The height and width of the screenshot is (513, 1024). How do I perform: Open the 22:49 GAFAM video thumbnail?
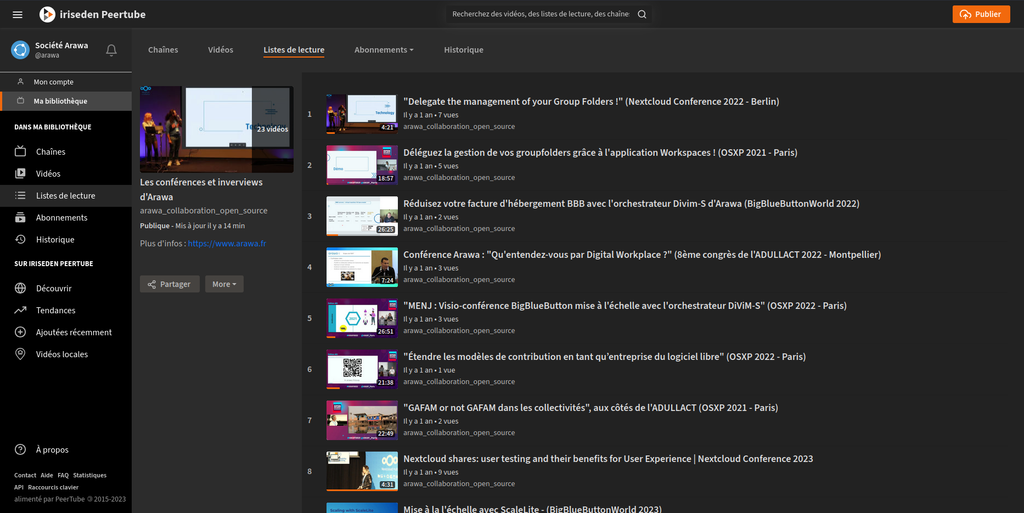click(362, 420)
